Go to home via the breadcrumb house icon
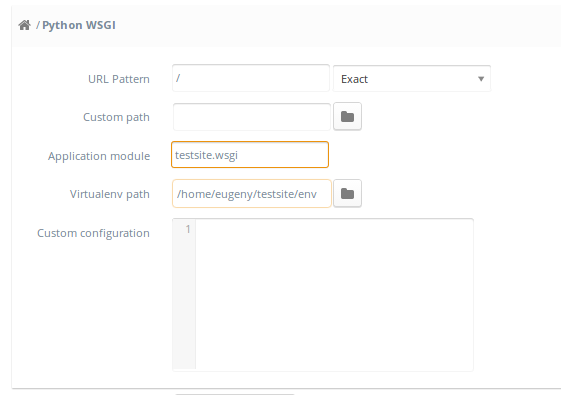 tap(24, 25)
